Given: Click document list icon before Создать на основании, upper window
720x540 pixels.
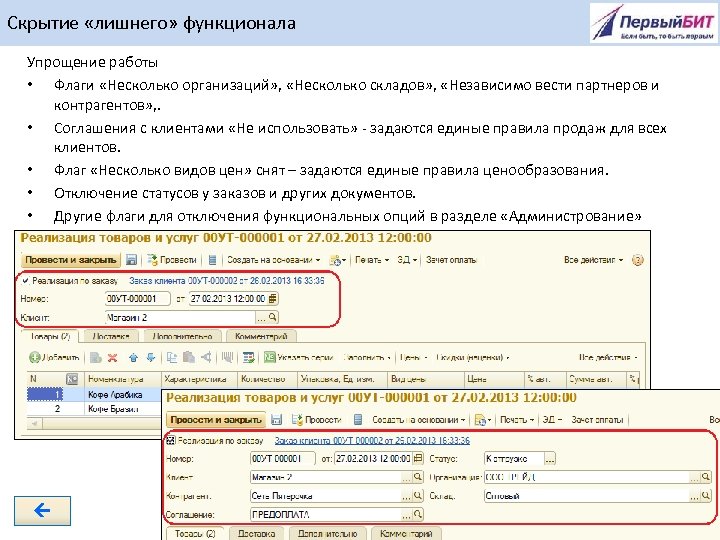Looking at the screenshot, I should 212,260.
